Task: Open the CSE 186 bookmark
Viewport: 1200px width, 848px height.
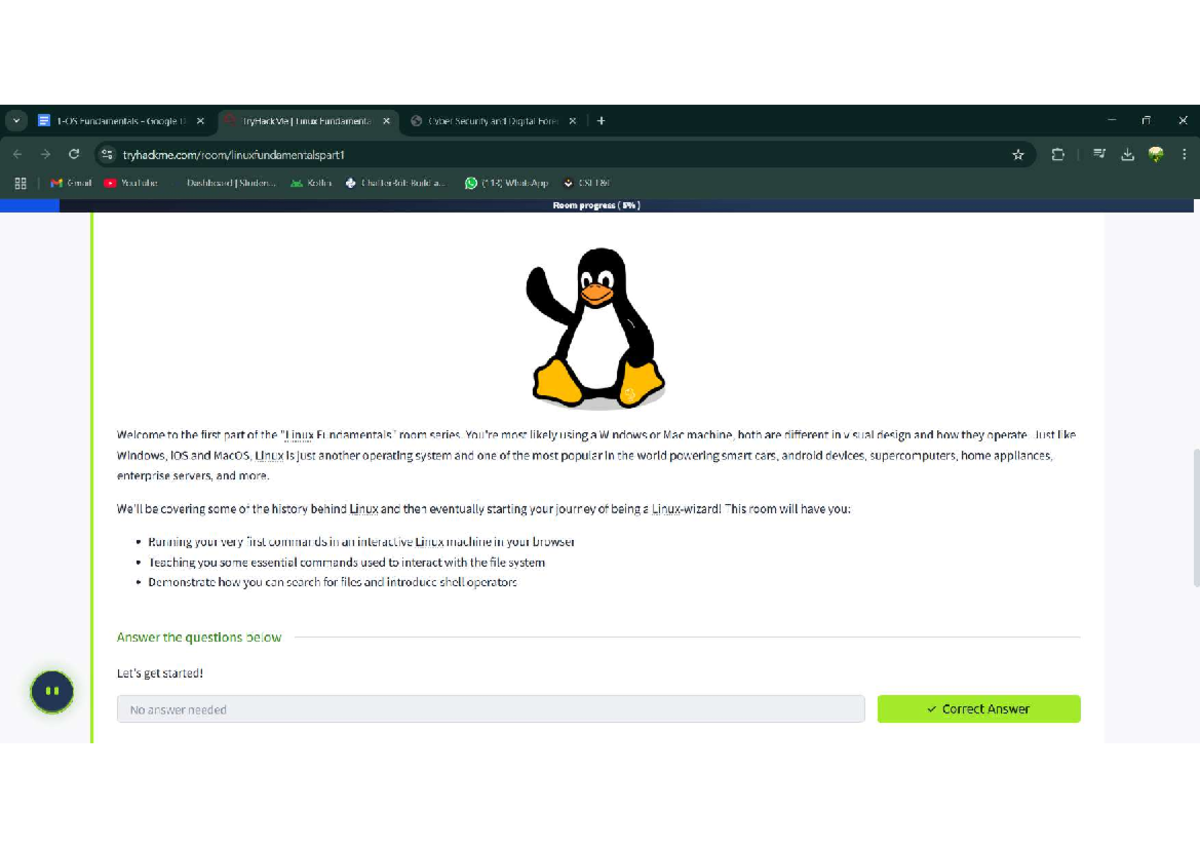Action: tap(586, 183)
